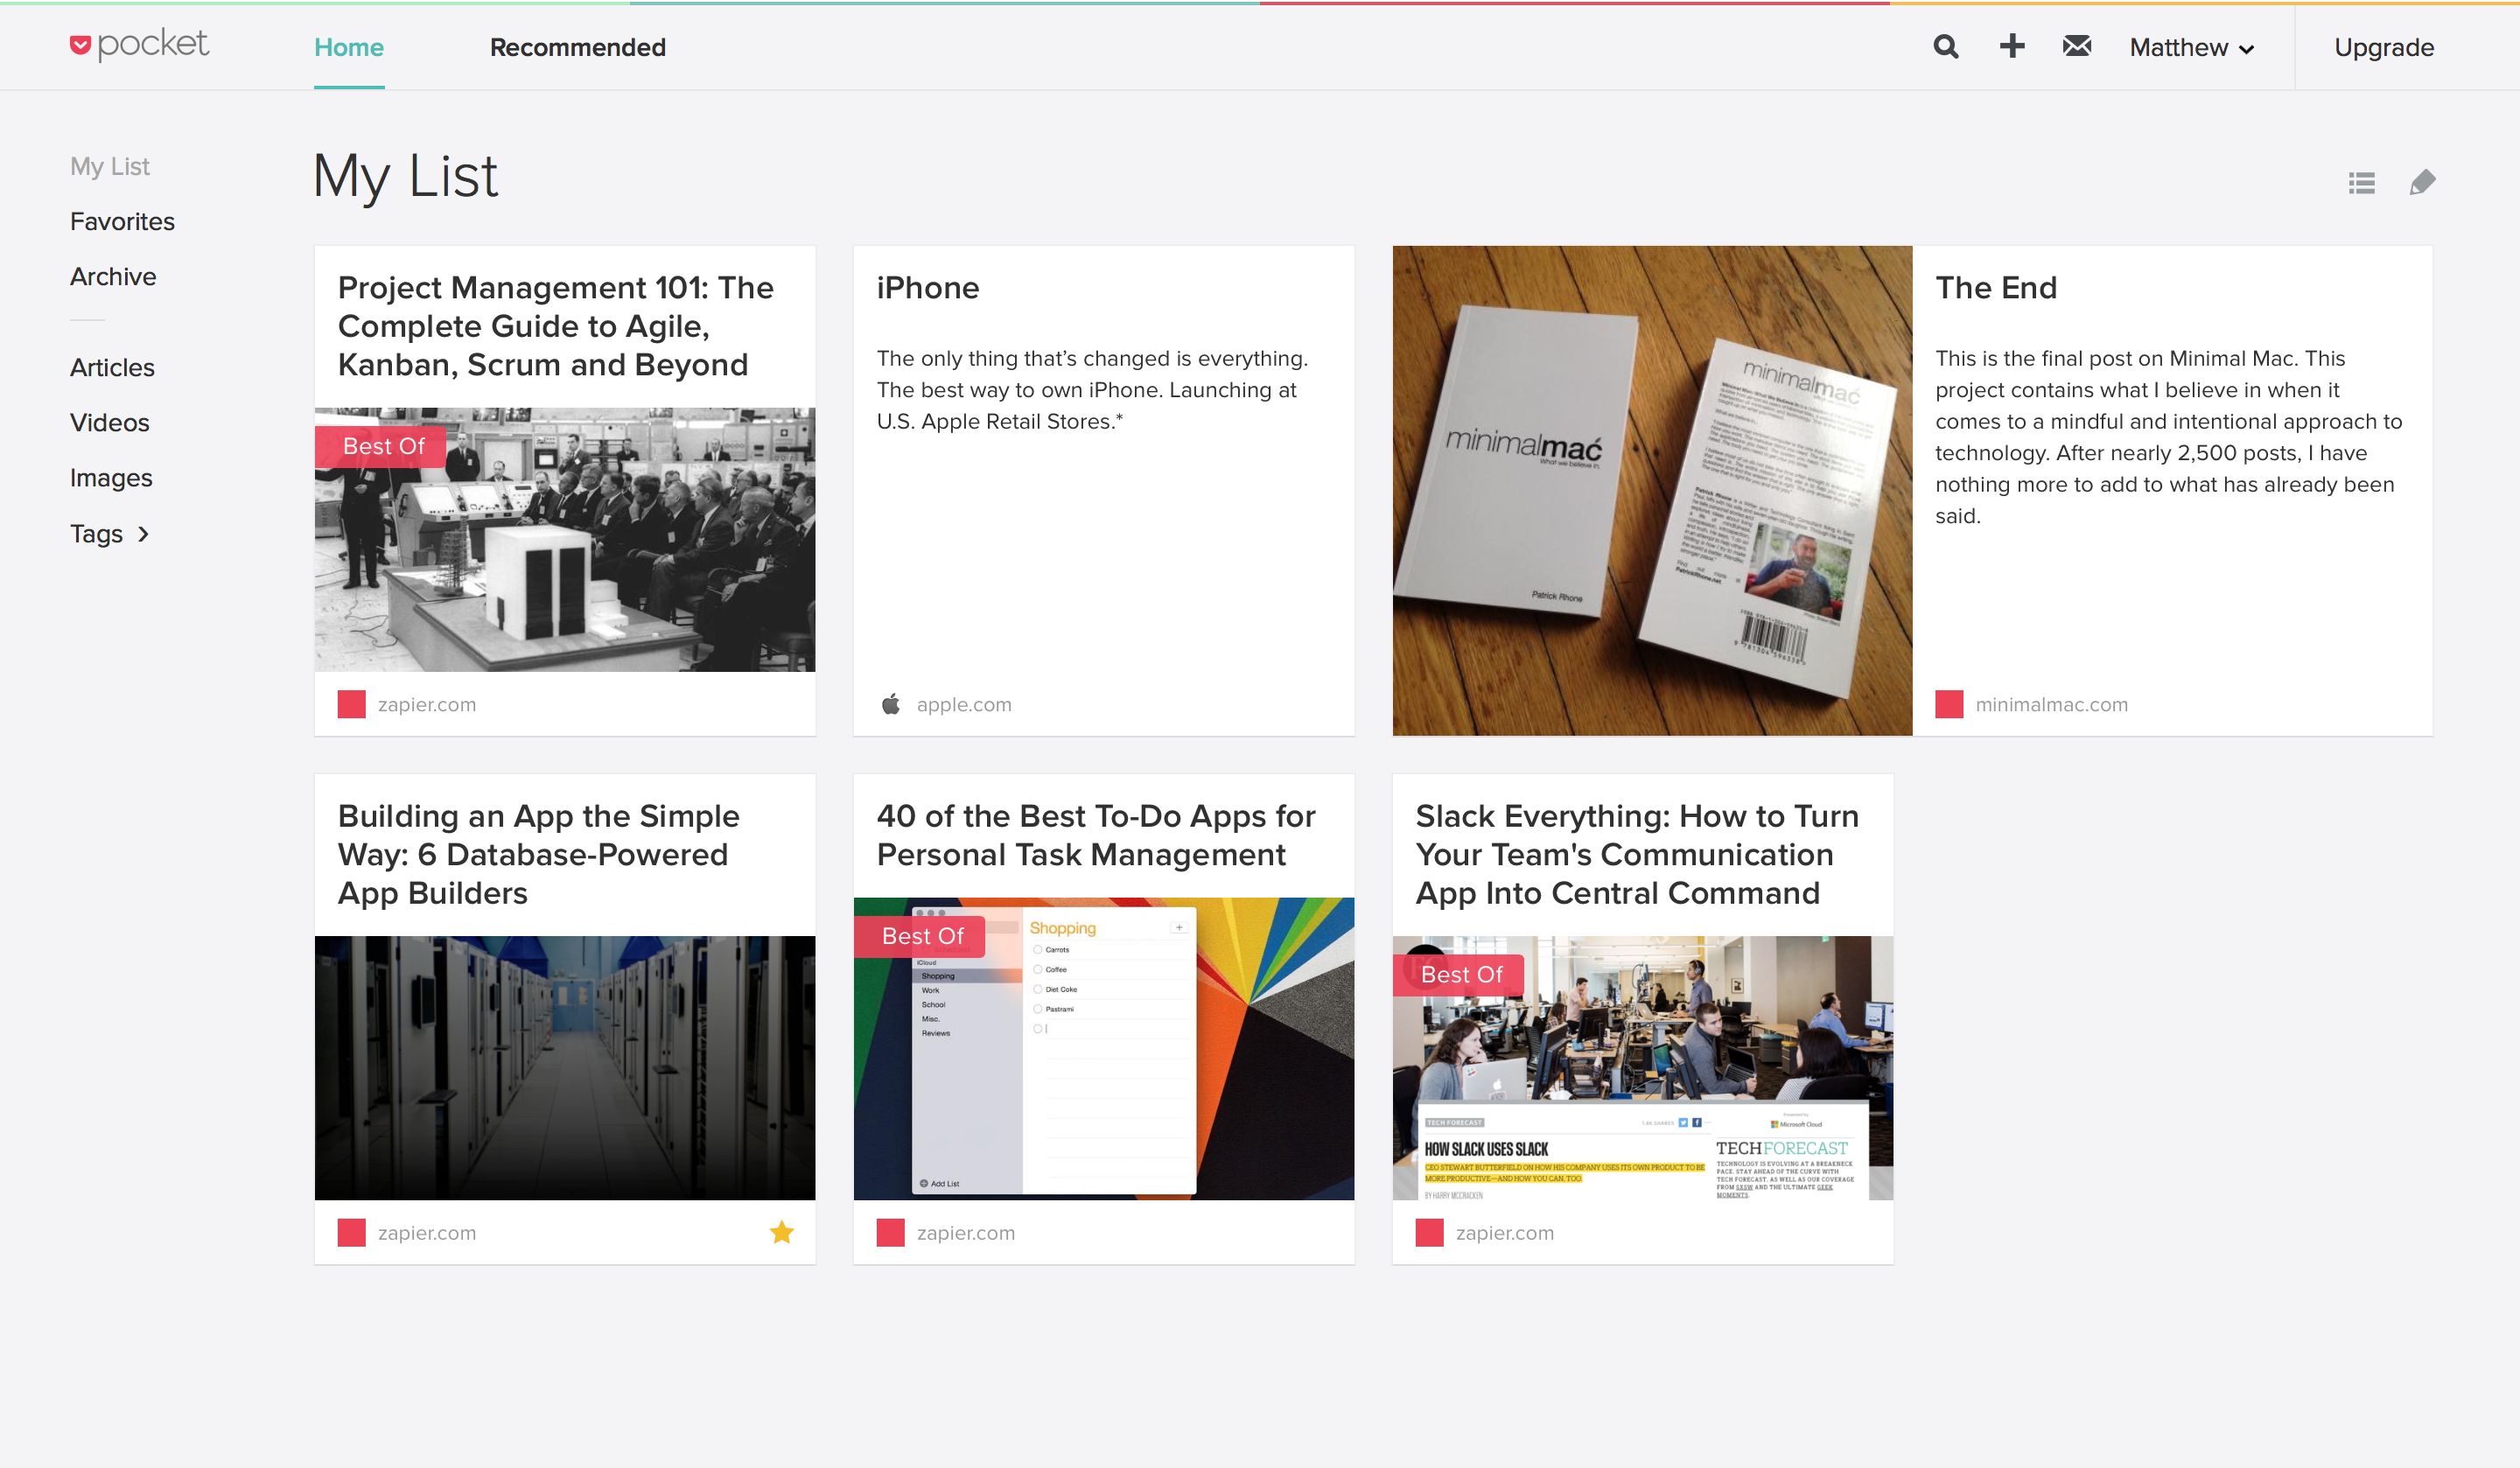Image resolution: width=2520 pixels, height=1468 pixels.
Task: Open The End article title
Action: point(1996,288)
